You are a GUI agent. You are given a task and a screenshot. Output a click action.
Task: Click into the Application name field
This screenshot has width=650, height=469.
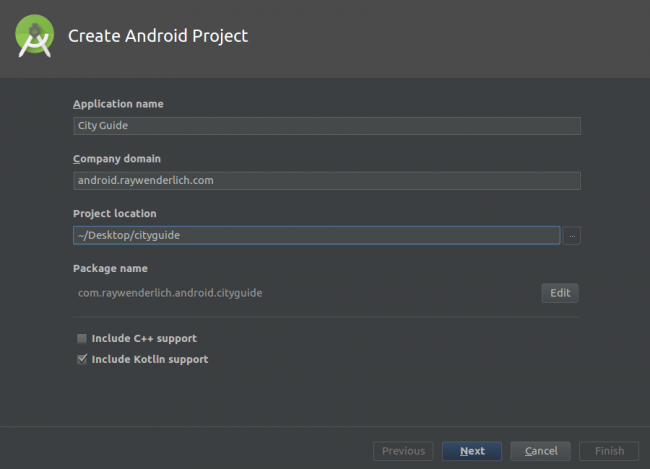327,126
